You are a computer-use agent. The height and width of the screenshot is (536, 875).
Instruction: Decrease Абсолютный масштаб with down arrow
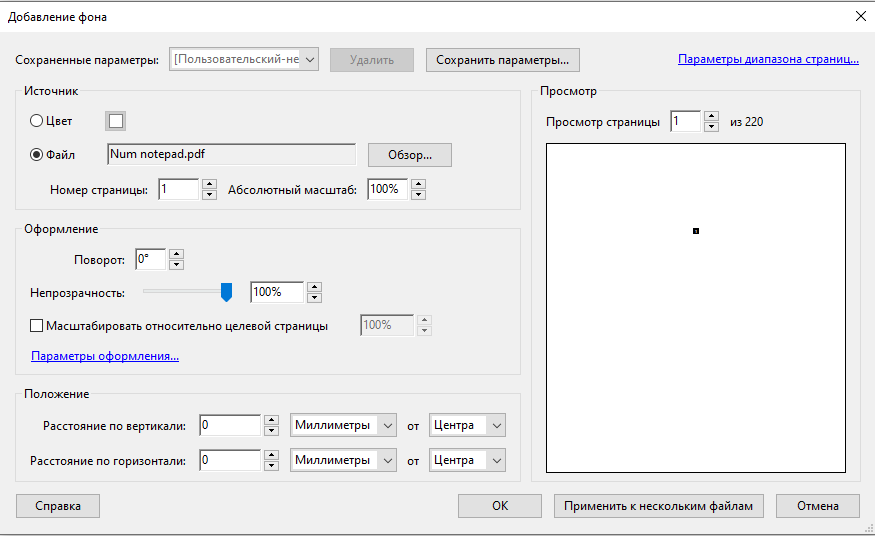click(x=418, y=195)
